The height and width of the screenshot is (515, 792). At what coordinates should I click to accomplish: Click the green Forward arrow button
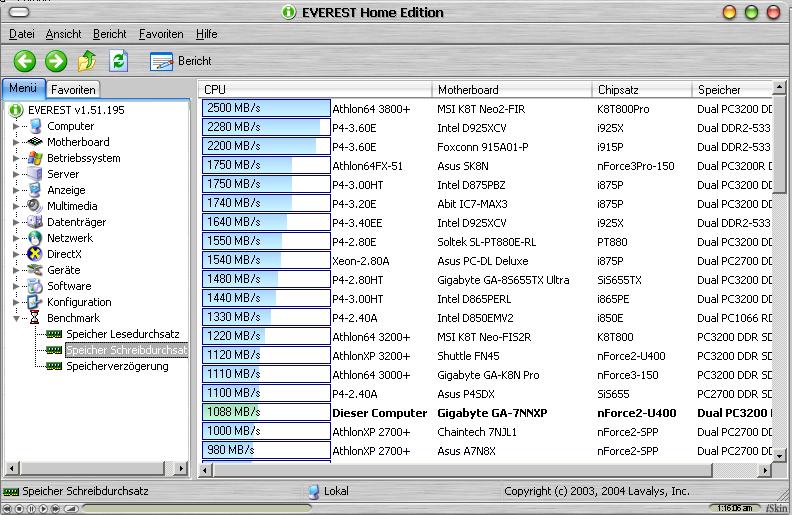(x=56, y=61)
